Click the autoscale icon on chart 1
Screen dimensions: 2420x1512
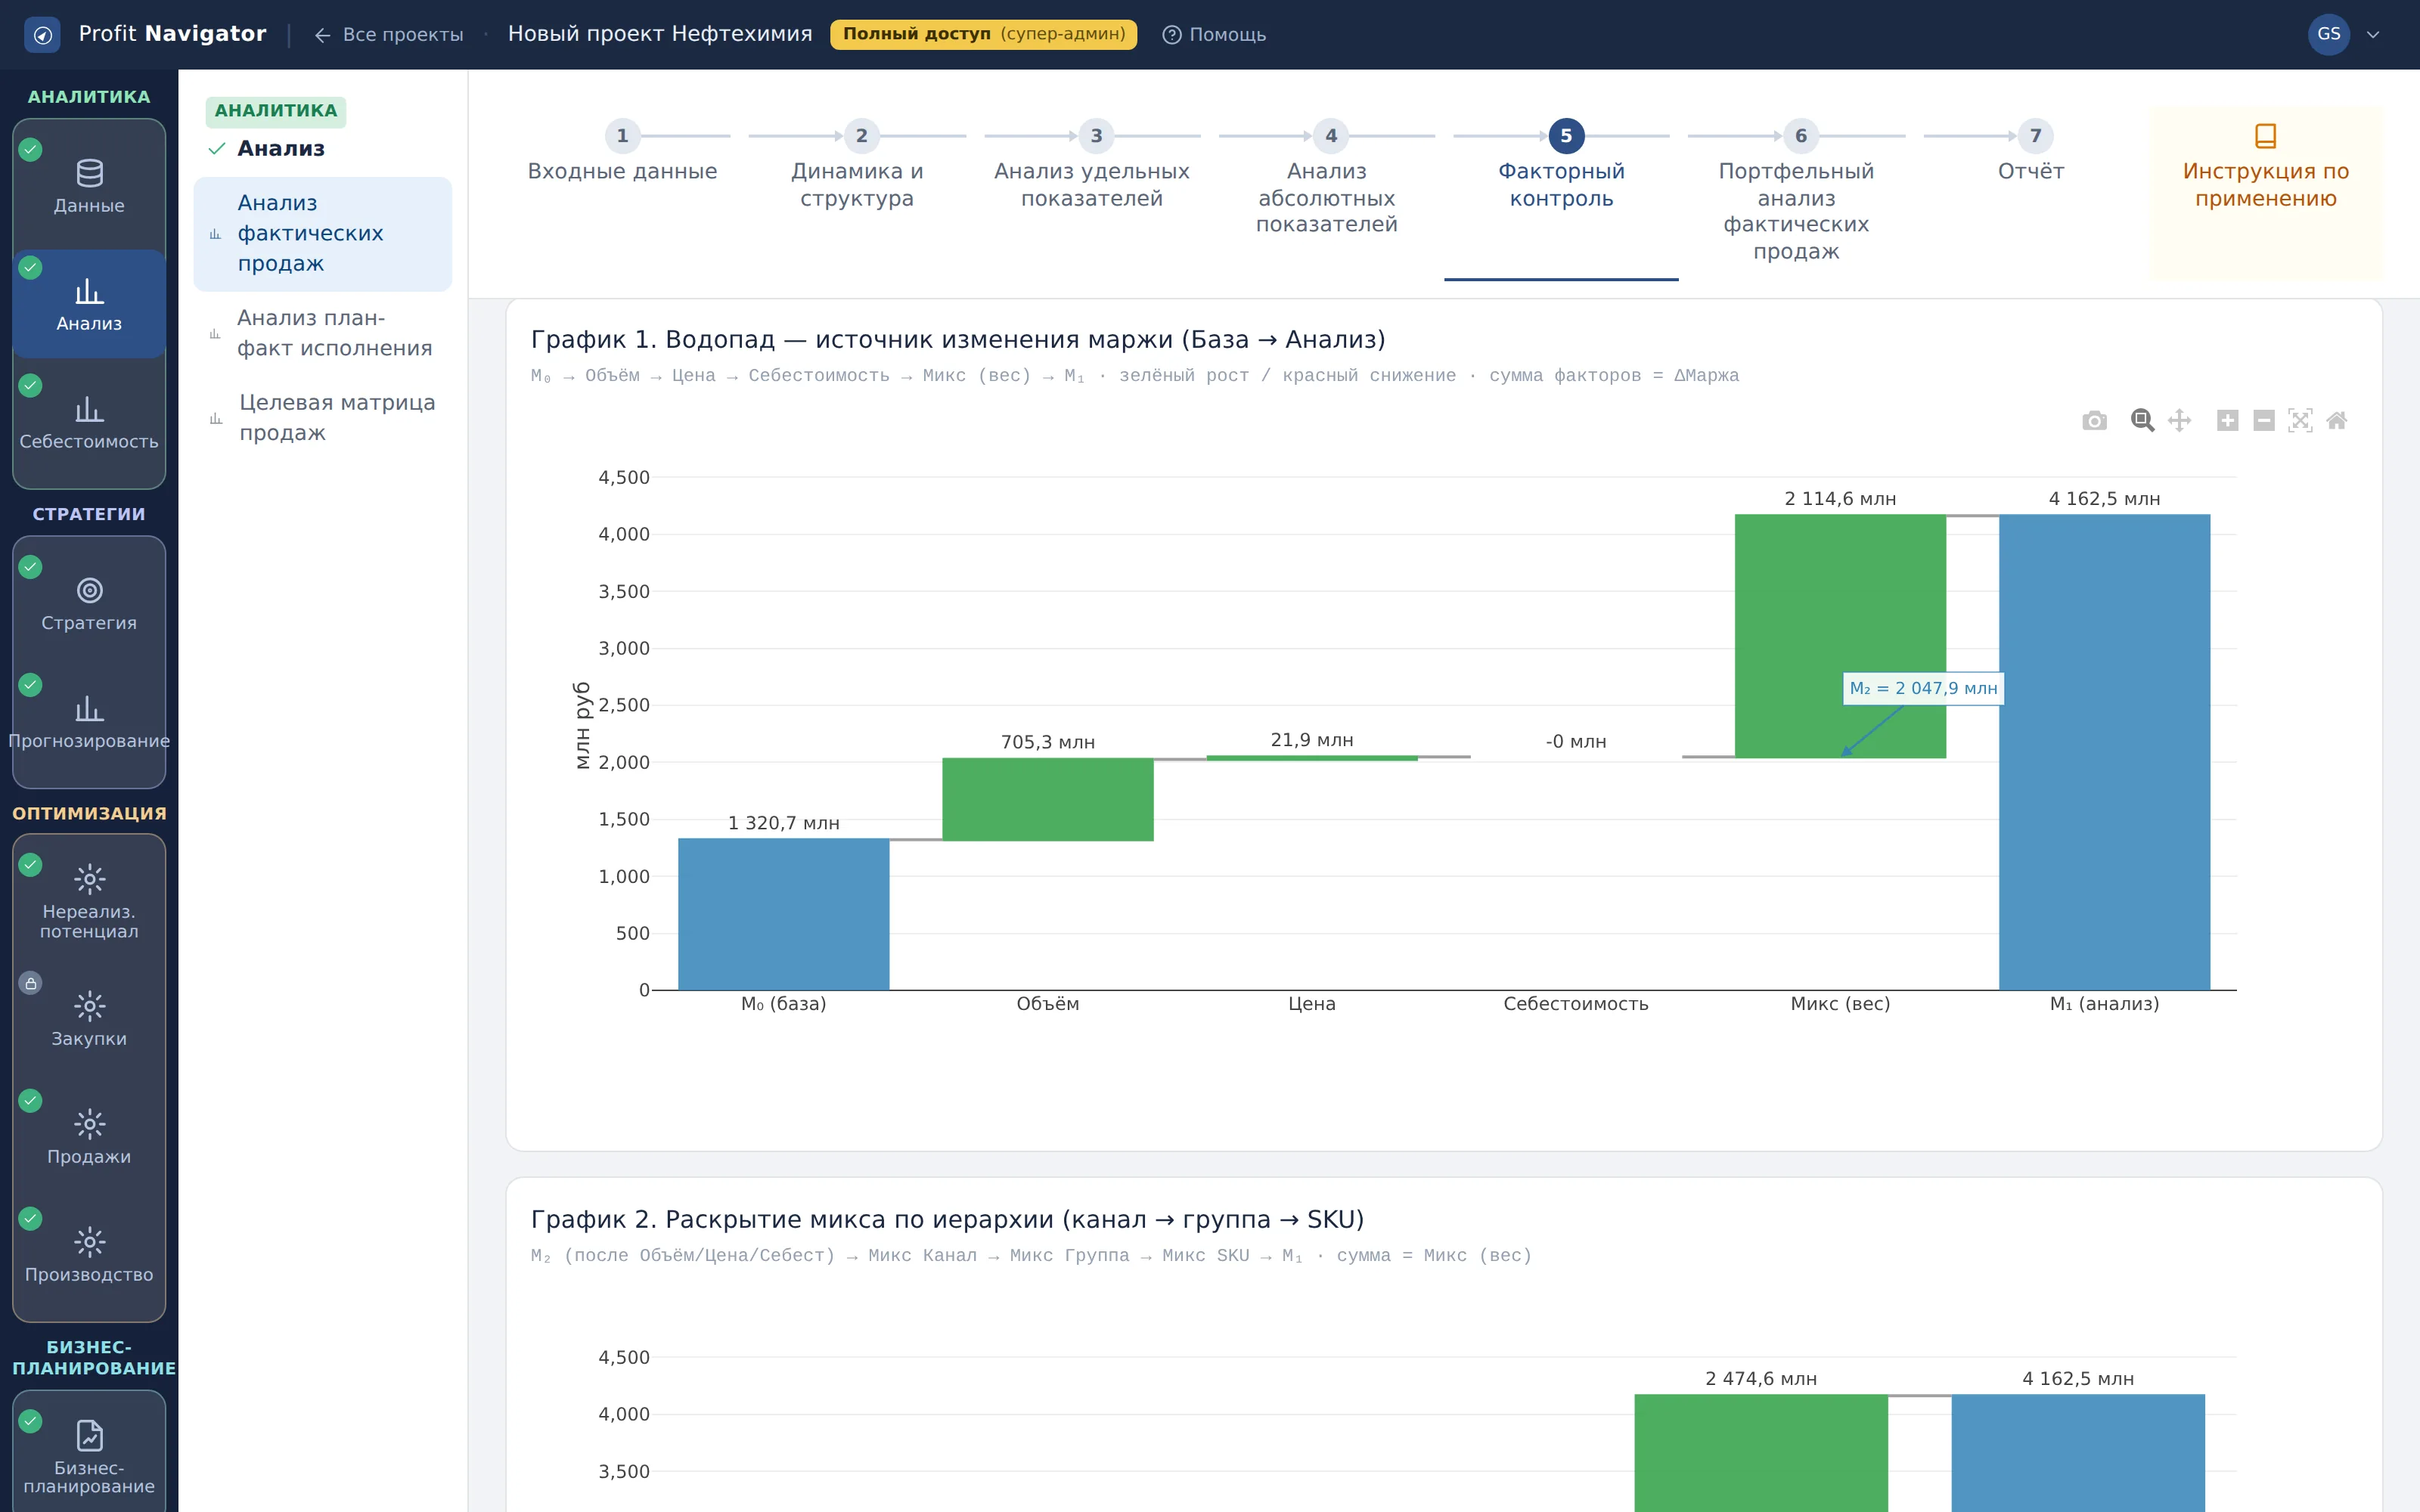[2300, 421]
